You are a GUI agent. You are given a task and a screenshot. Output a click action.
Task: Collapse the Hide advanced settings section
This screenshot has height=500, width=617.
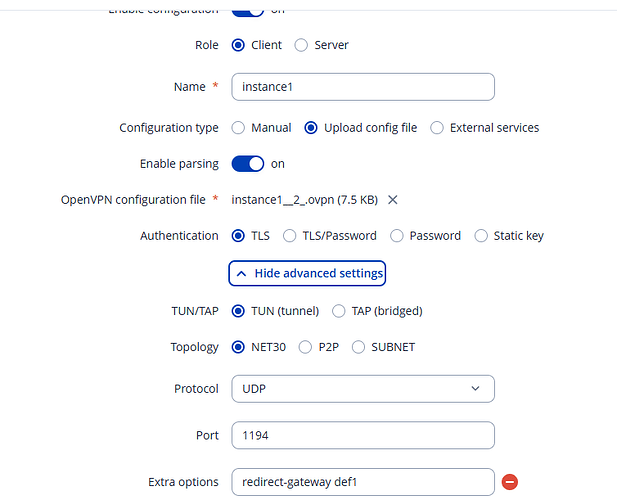[x=307, y=273]
